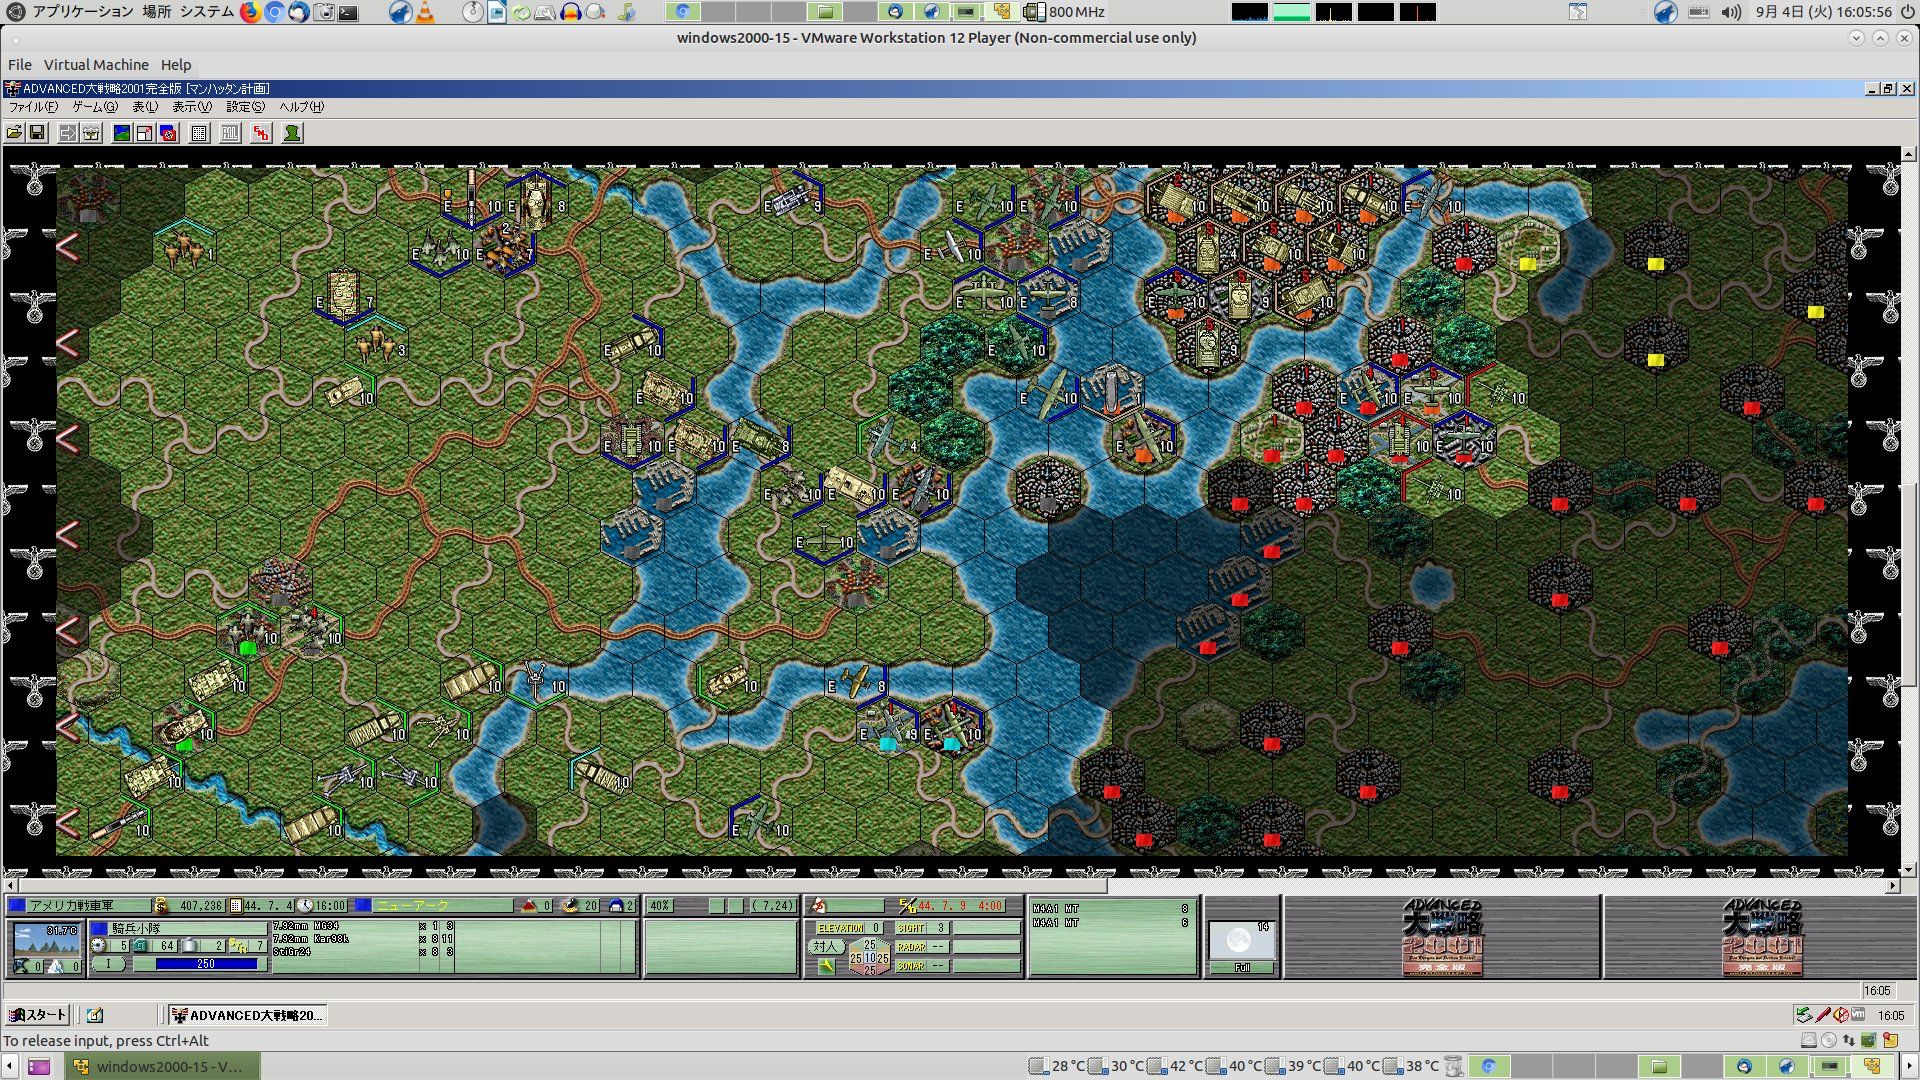The height and width of the screenshot is (1080, 1920).
Task: Open the ファイル(F) menu
Action: tap(33, 107)
